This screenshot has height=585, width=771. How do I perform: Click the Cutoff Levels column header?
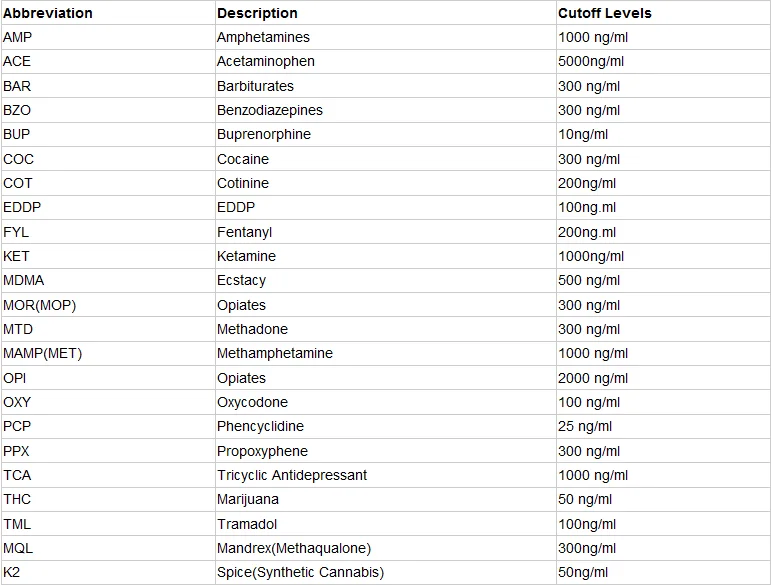[604, 13]
